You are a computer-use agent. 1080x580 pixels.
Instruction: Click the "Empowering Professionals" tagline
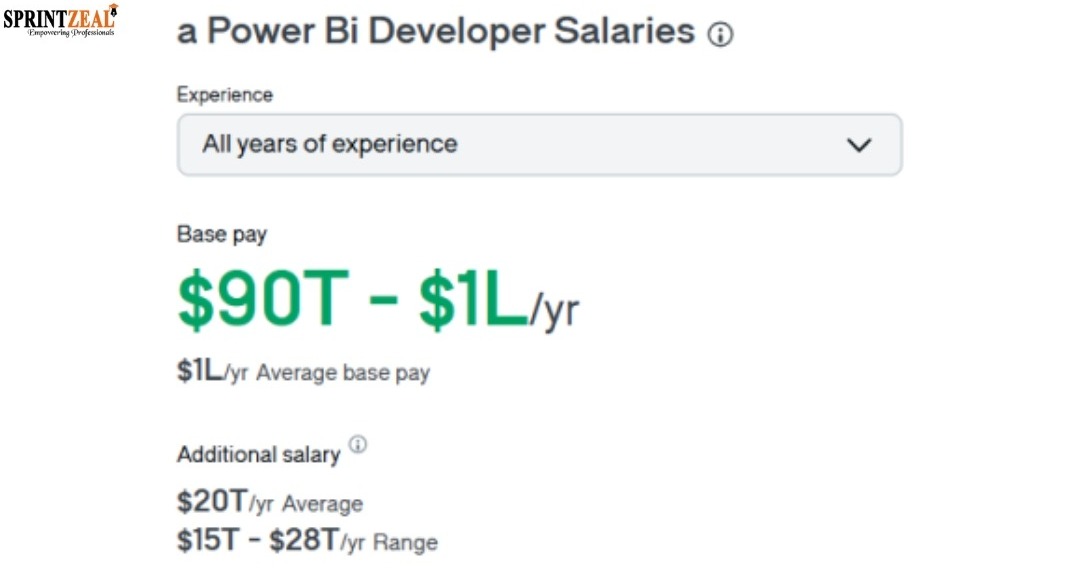tap(71, 33)
